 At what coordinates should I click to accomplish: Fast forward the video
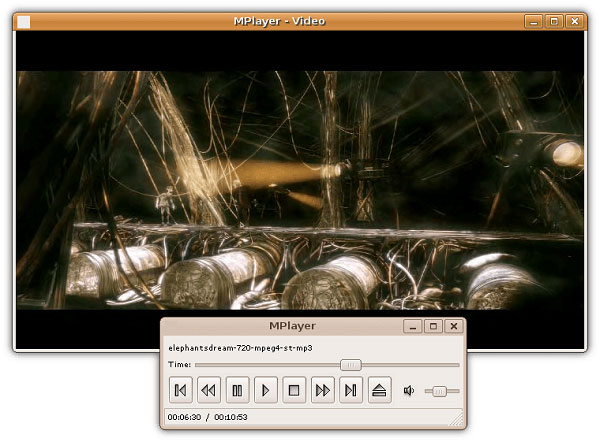point(323,390)
